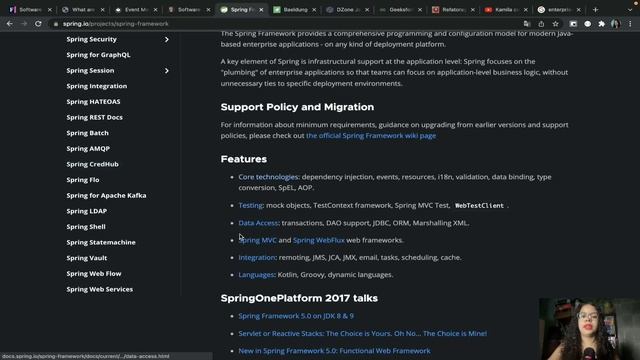The width and height of the screenshot is (640, 360).
Task: Open Spring REST Docs in sidebar
Action: 95,117
